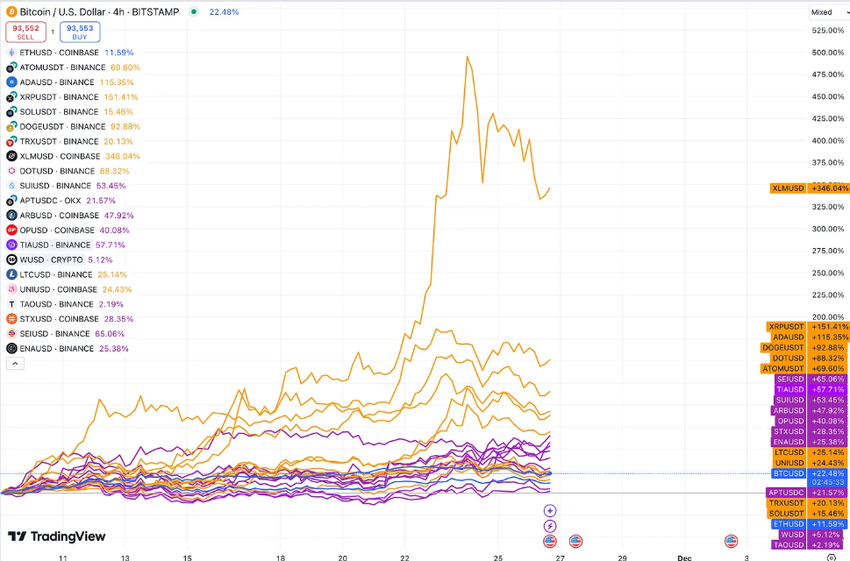This screenshot has width=850, height=561.
Task: Click the 93,553 BUY button
Action: (x=80, y=32)
